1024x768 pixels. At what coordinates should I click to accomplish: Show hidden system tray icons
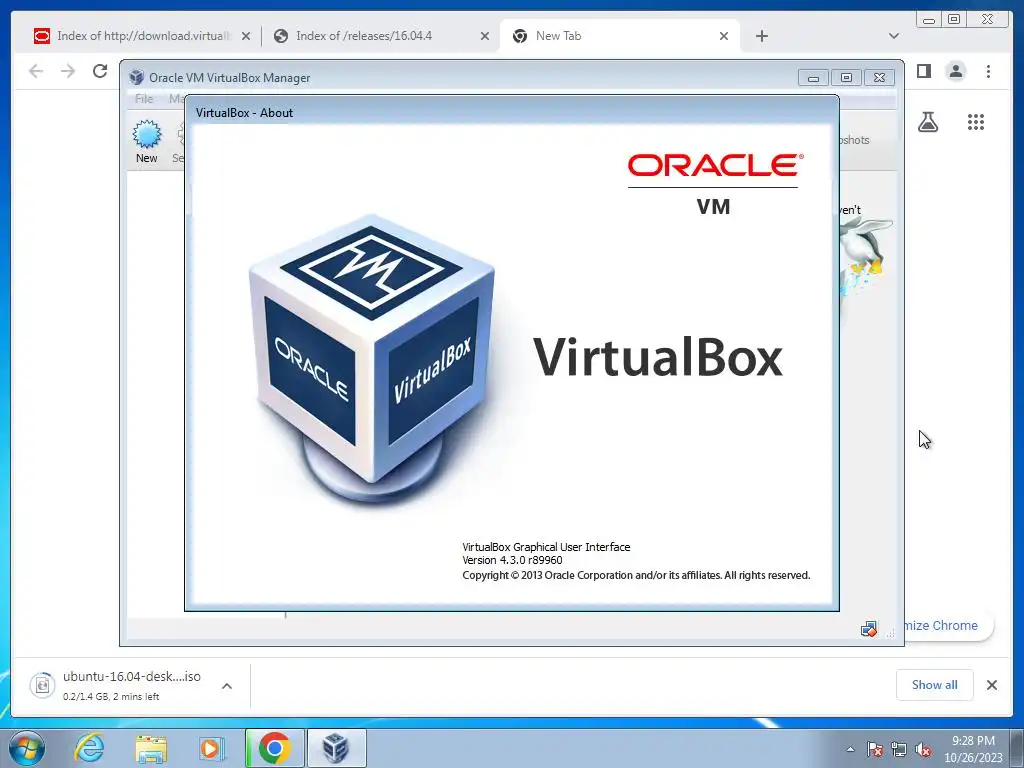pyautogui.click(x=850, y=749)
